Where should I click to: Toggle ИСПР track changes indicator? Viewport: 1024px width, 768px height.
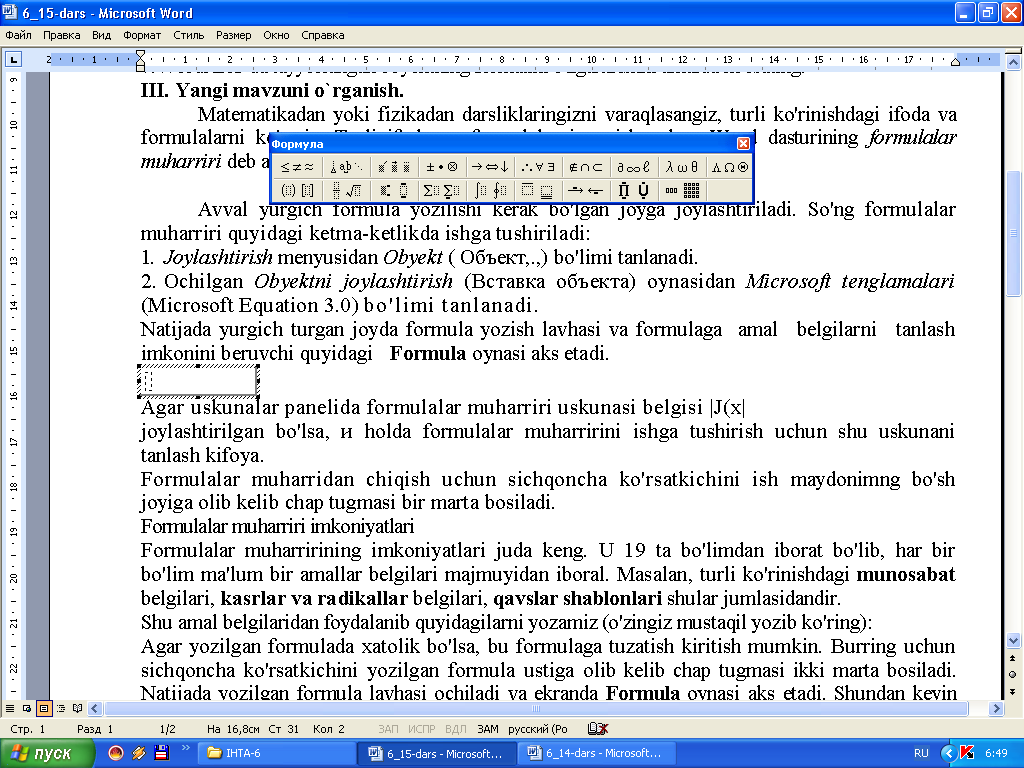[422, 729]
